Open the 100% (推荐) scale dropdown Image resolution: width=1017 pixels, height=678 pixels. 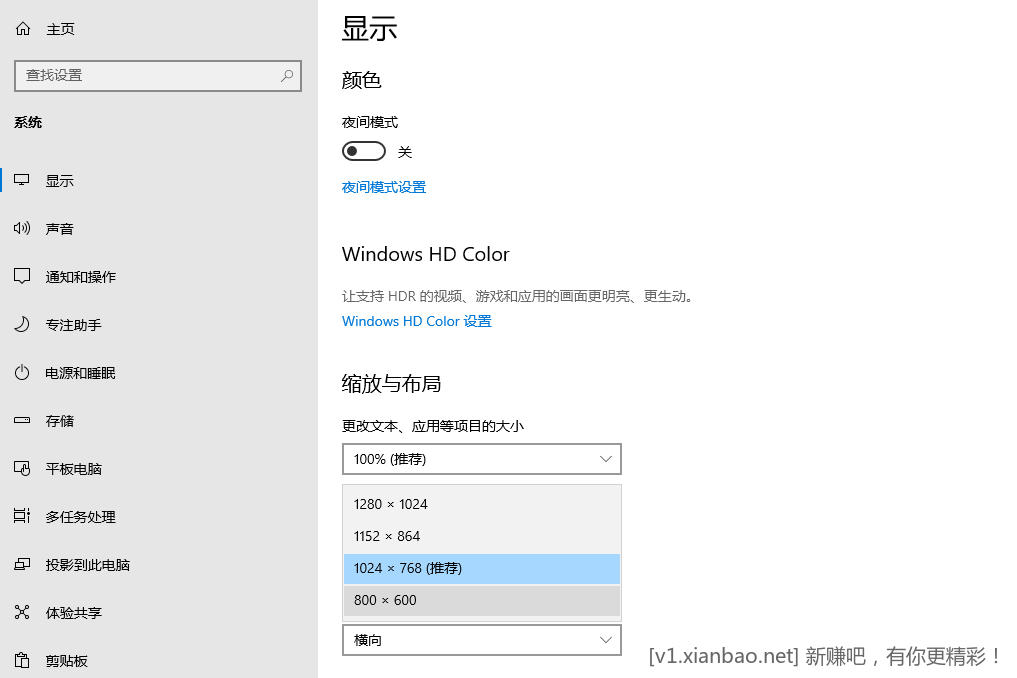481,459
